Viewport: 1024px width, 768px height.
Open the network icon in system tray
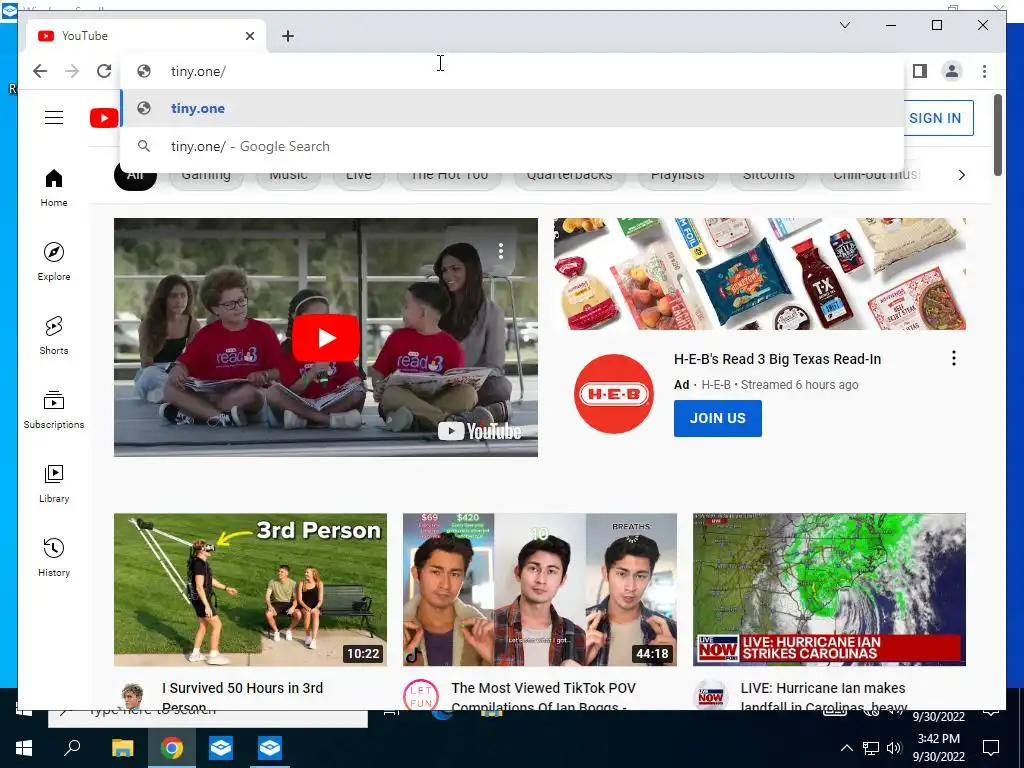[870, 748]
